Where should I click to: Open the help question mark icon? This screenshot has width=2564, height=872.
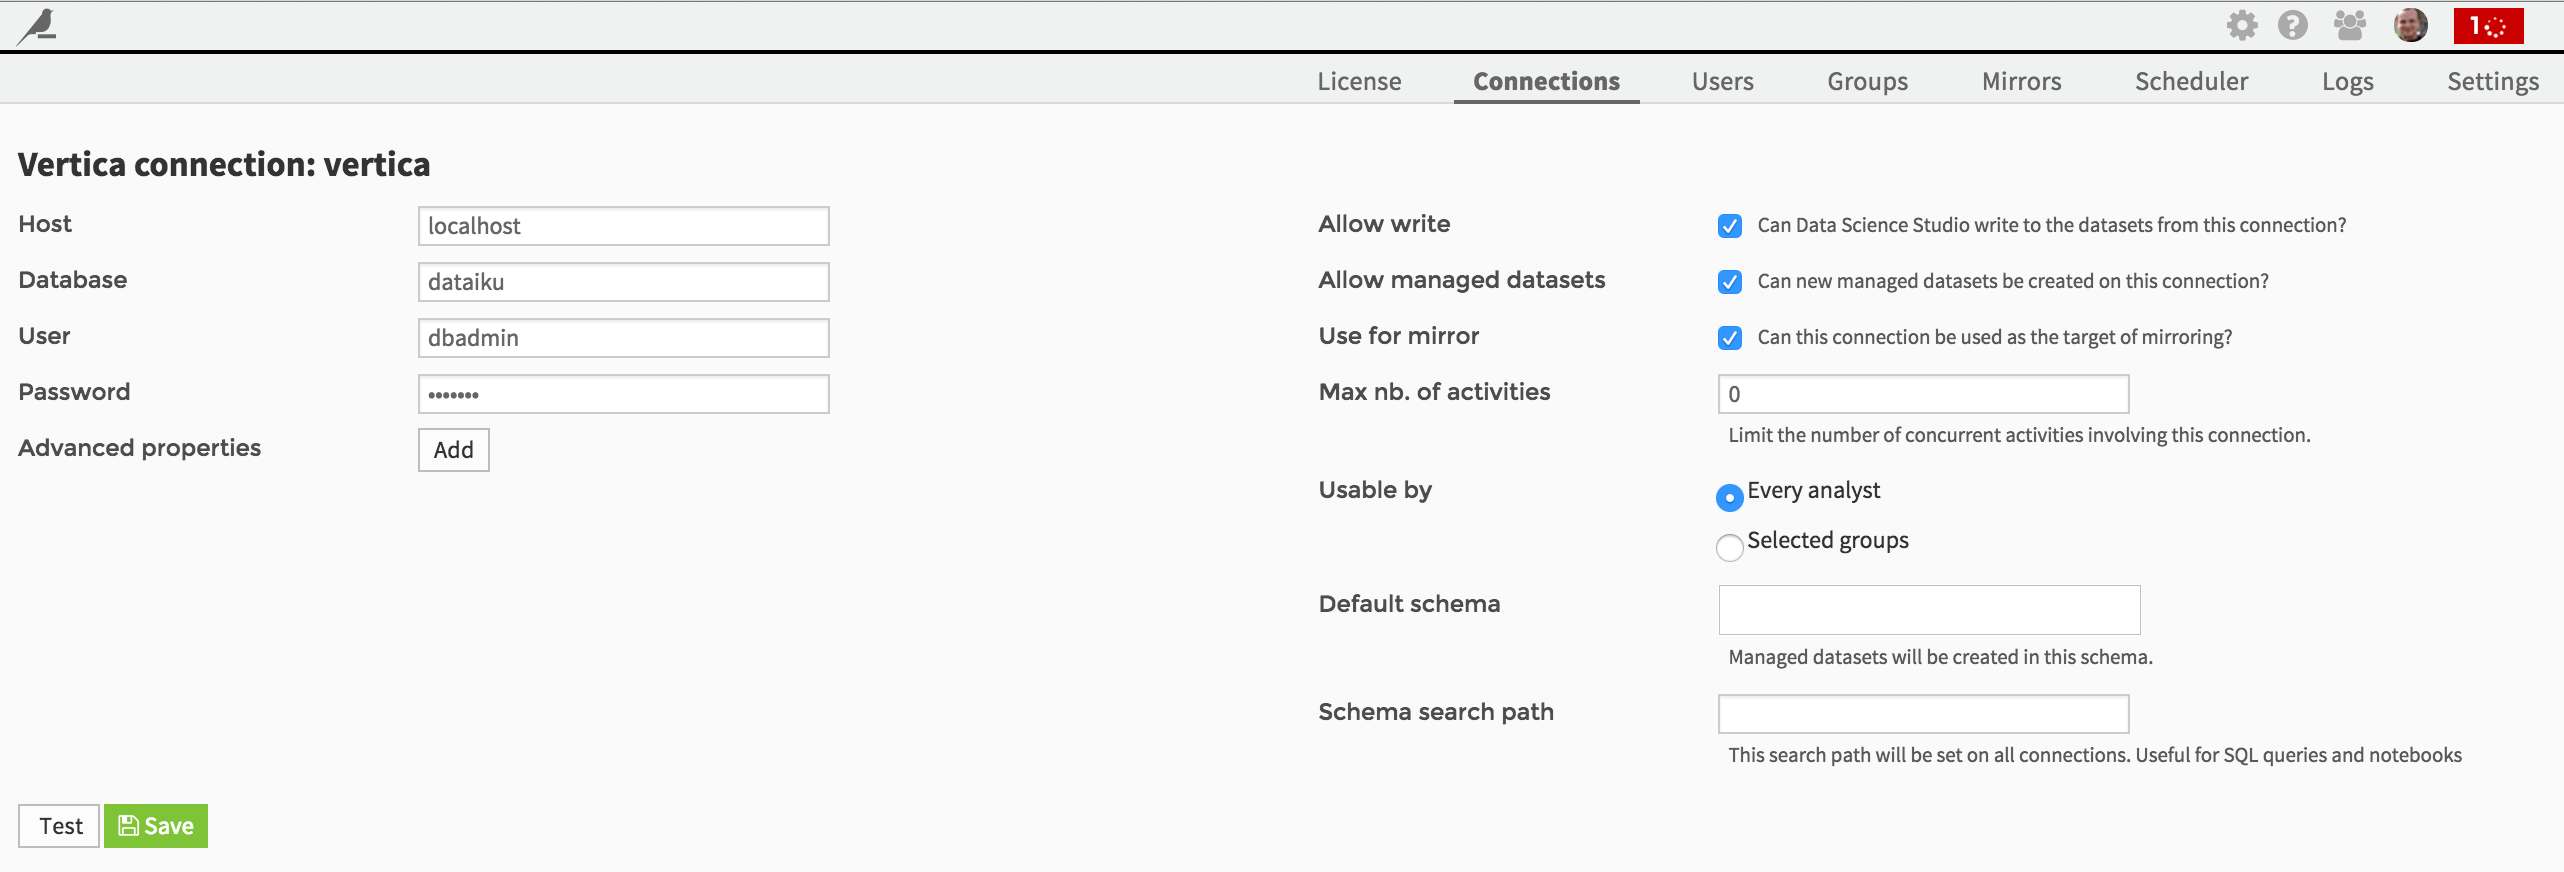tap(2293, 25)
